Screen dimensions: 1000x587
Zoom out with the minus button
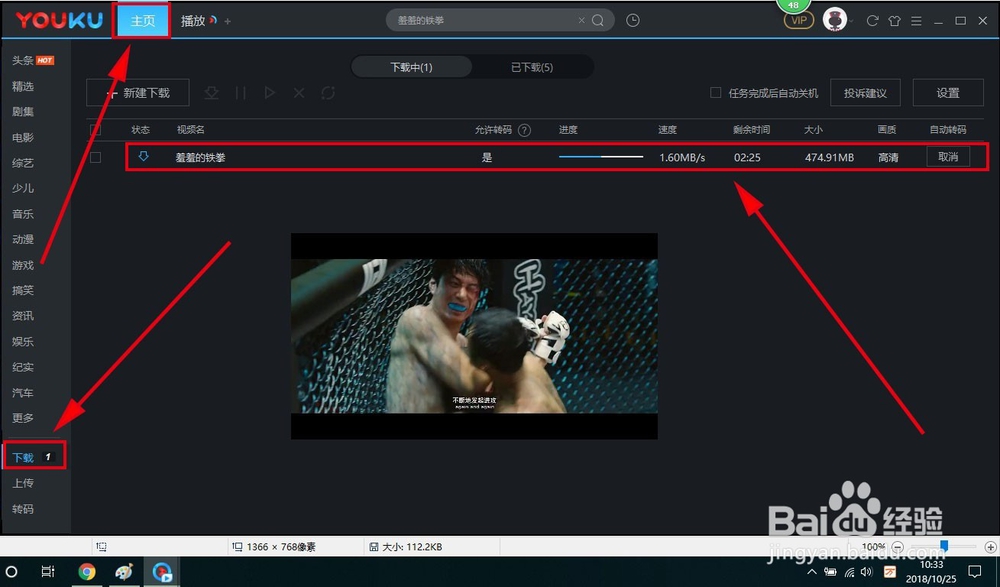897,547
